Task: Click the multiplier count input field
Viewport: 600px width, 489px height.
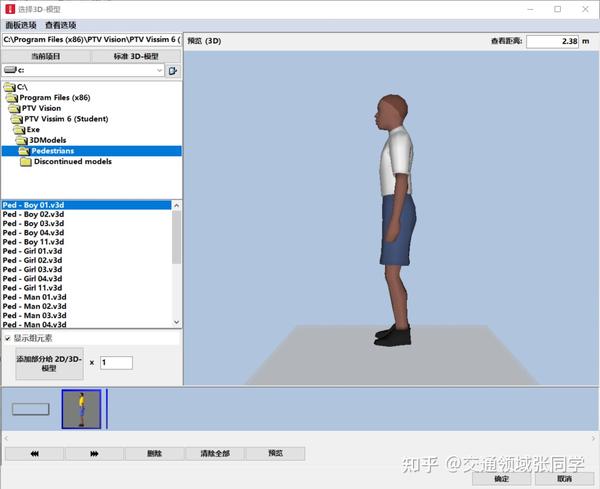Action: (116, 363)
